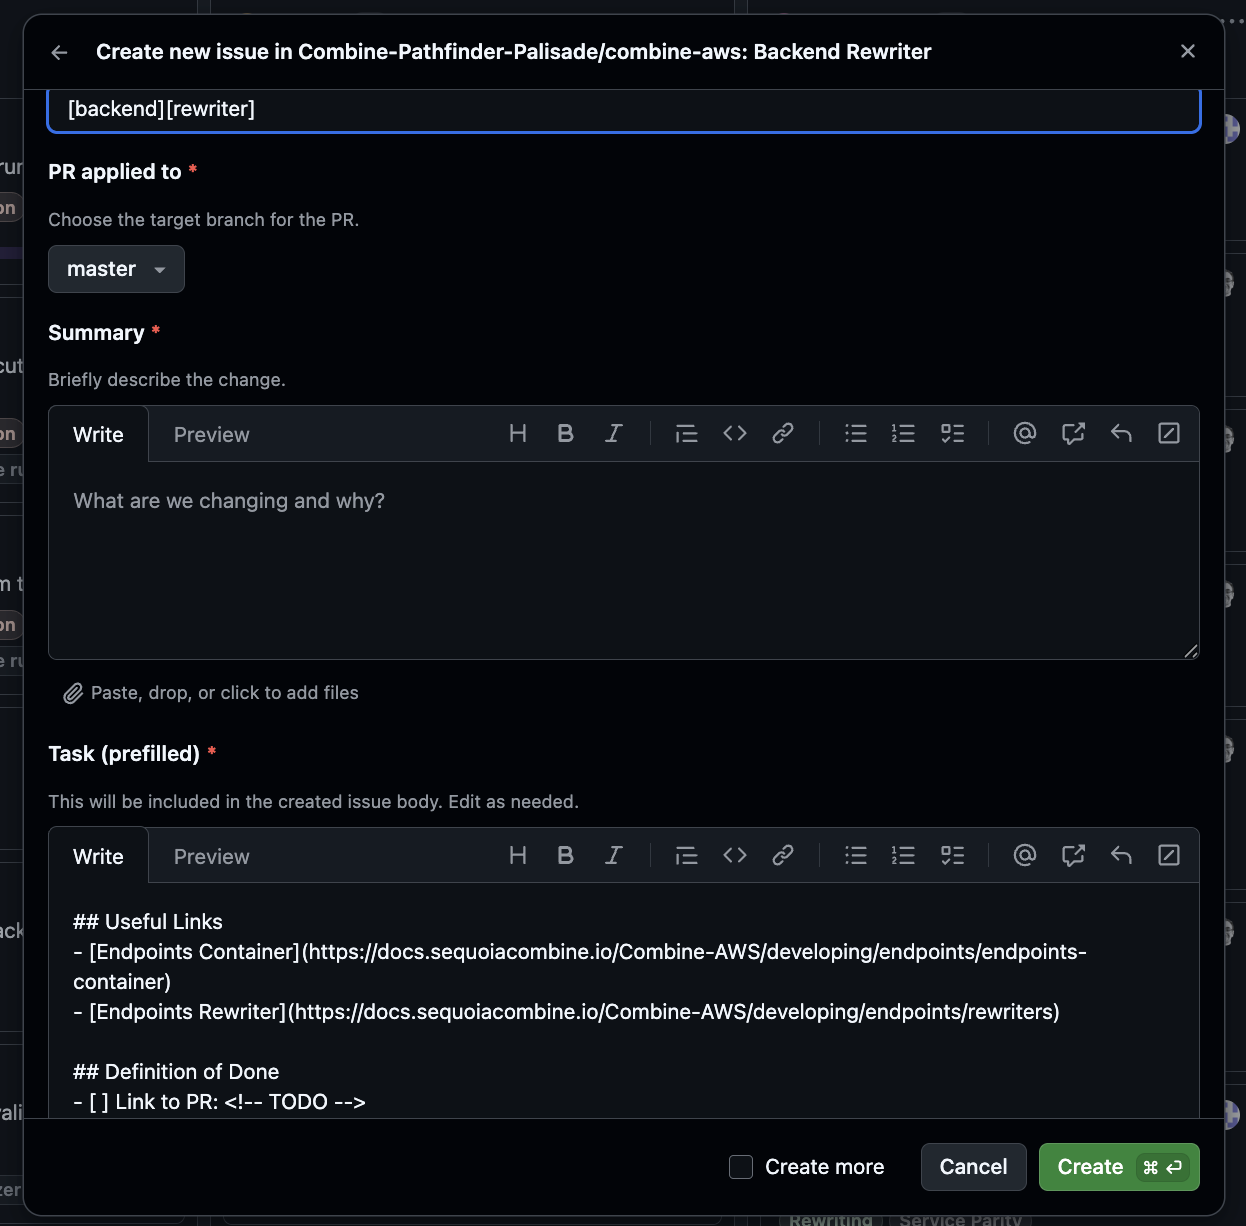Select the Write tab in the Task section
The width and height of the screenshot is (1246, 1226).
pos(97,856)
